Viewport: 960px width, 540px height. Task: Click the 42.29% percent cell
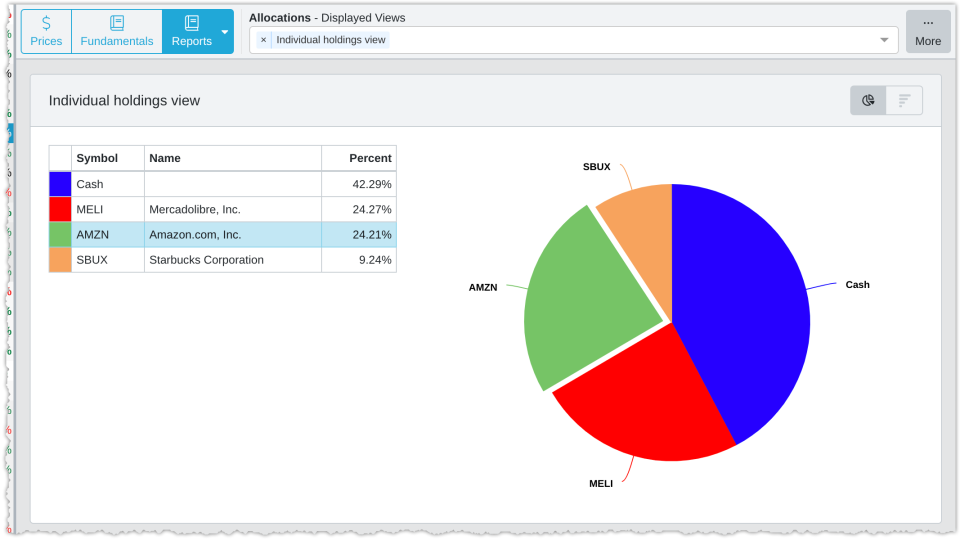(359, 184)
